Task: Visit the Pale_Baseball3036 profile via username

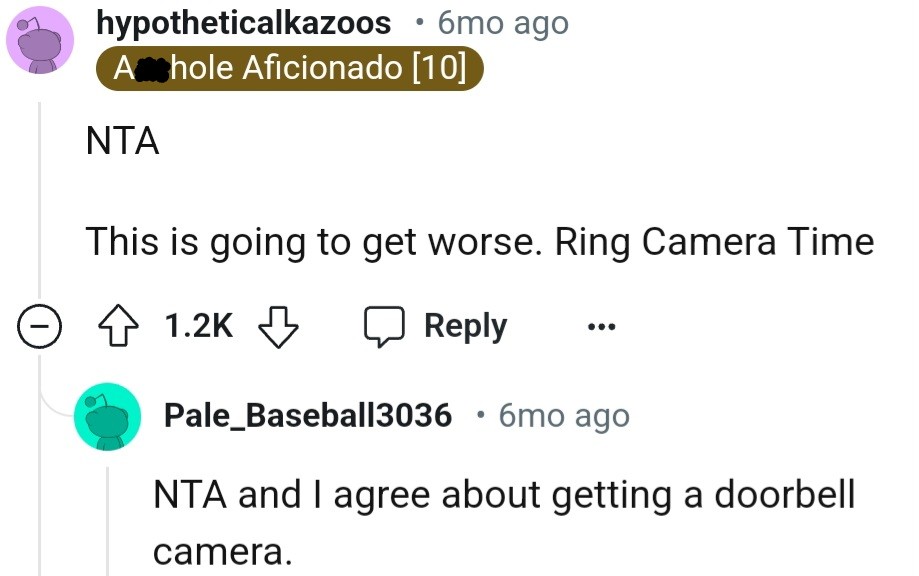Action: (x=307, y=415)
